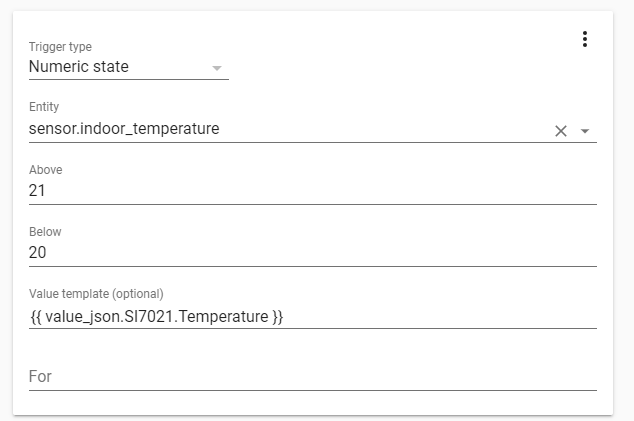
Task: Click the "Trigger type" label
Action: click(x=60, y=47)
